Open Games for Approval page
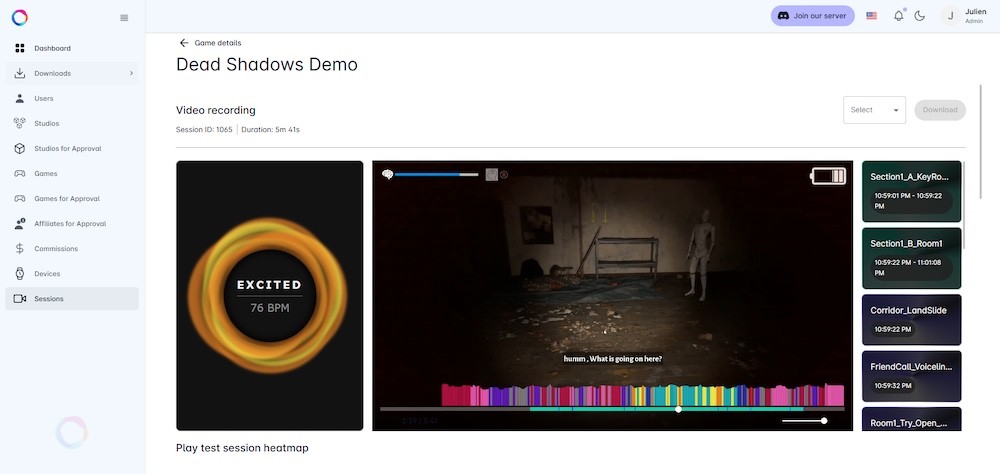Screen dimensions: 1000x474 (72, 198)
